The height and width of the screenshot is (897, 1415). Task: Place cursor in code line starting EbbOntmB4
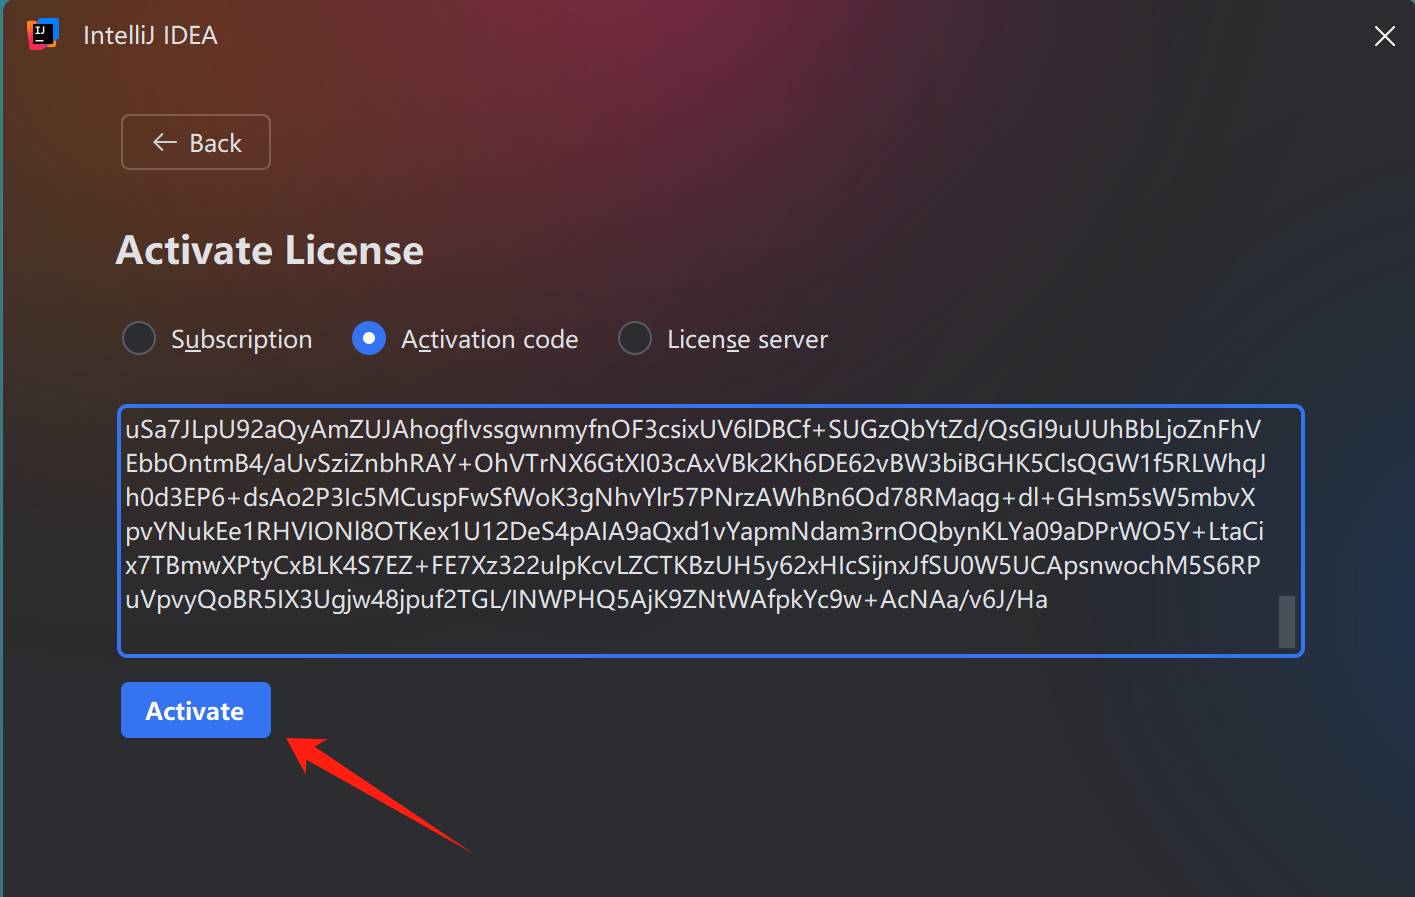click(696, 463)
